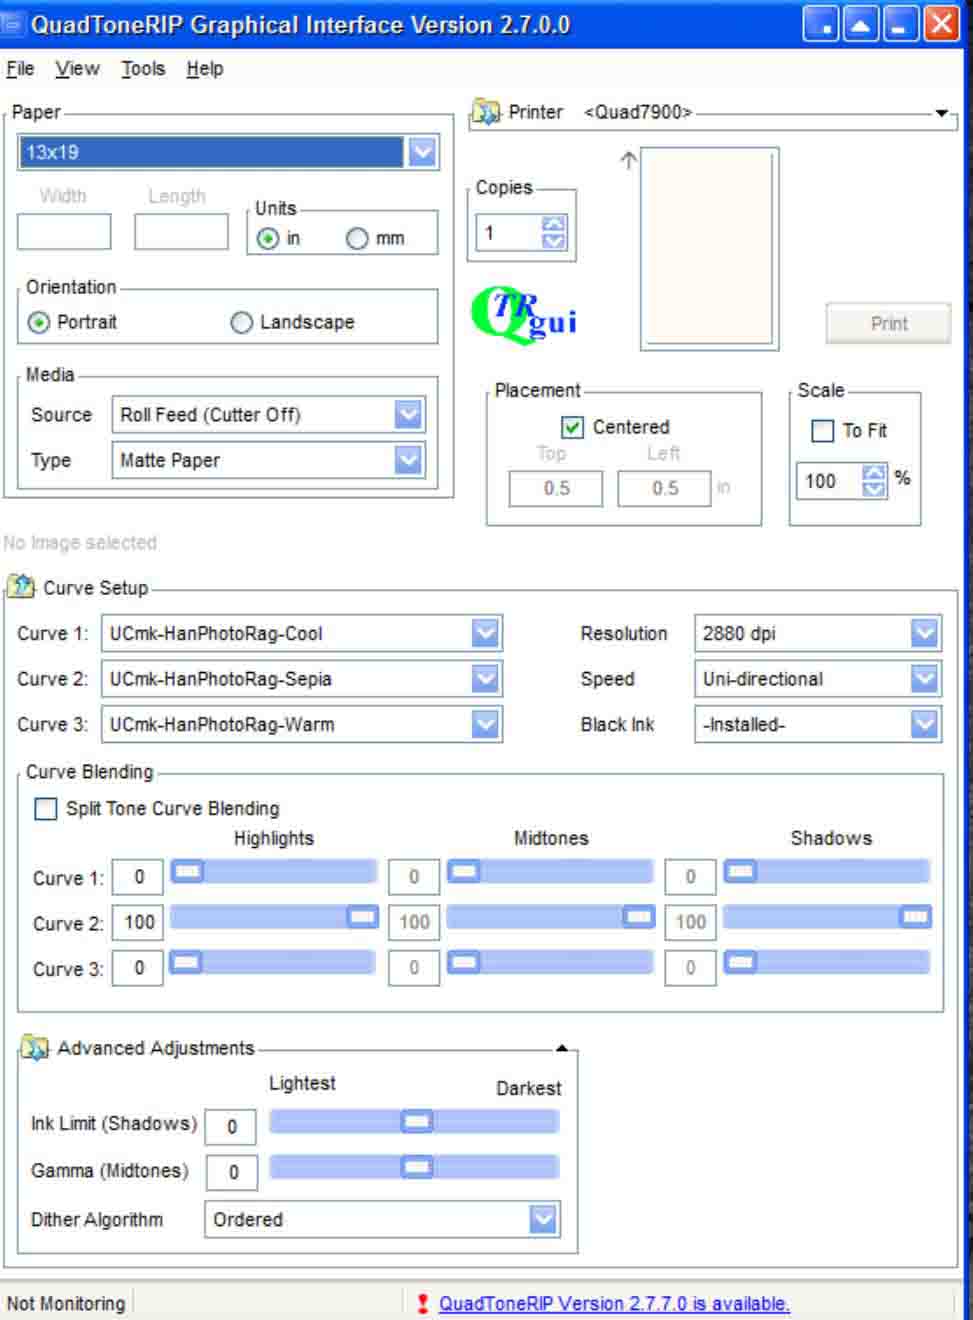
Task: Click the Curve 1 Highlights slider
Action: coord(274,872)
